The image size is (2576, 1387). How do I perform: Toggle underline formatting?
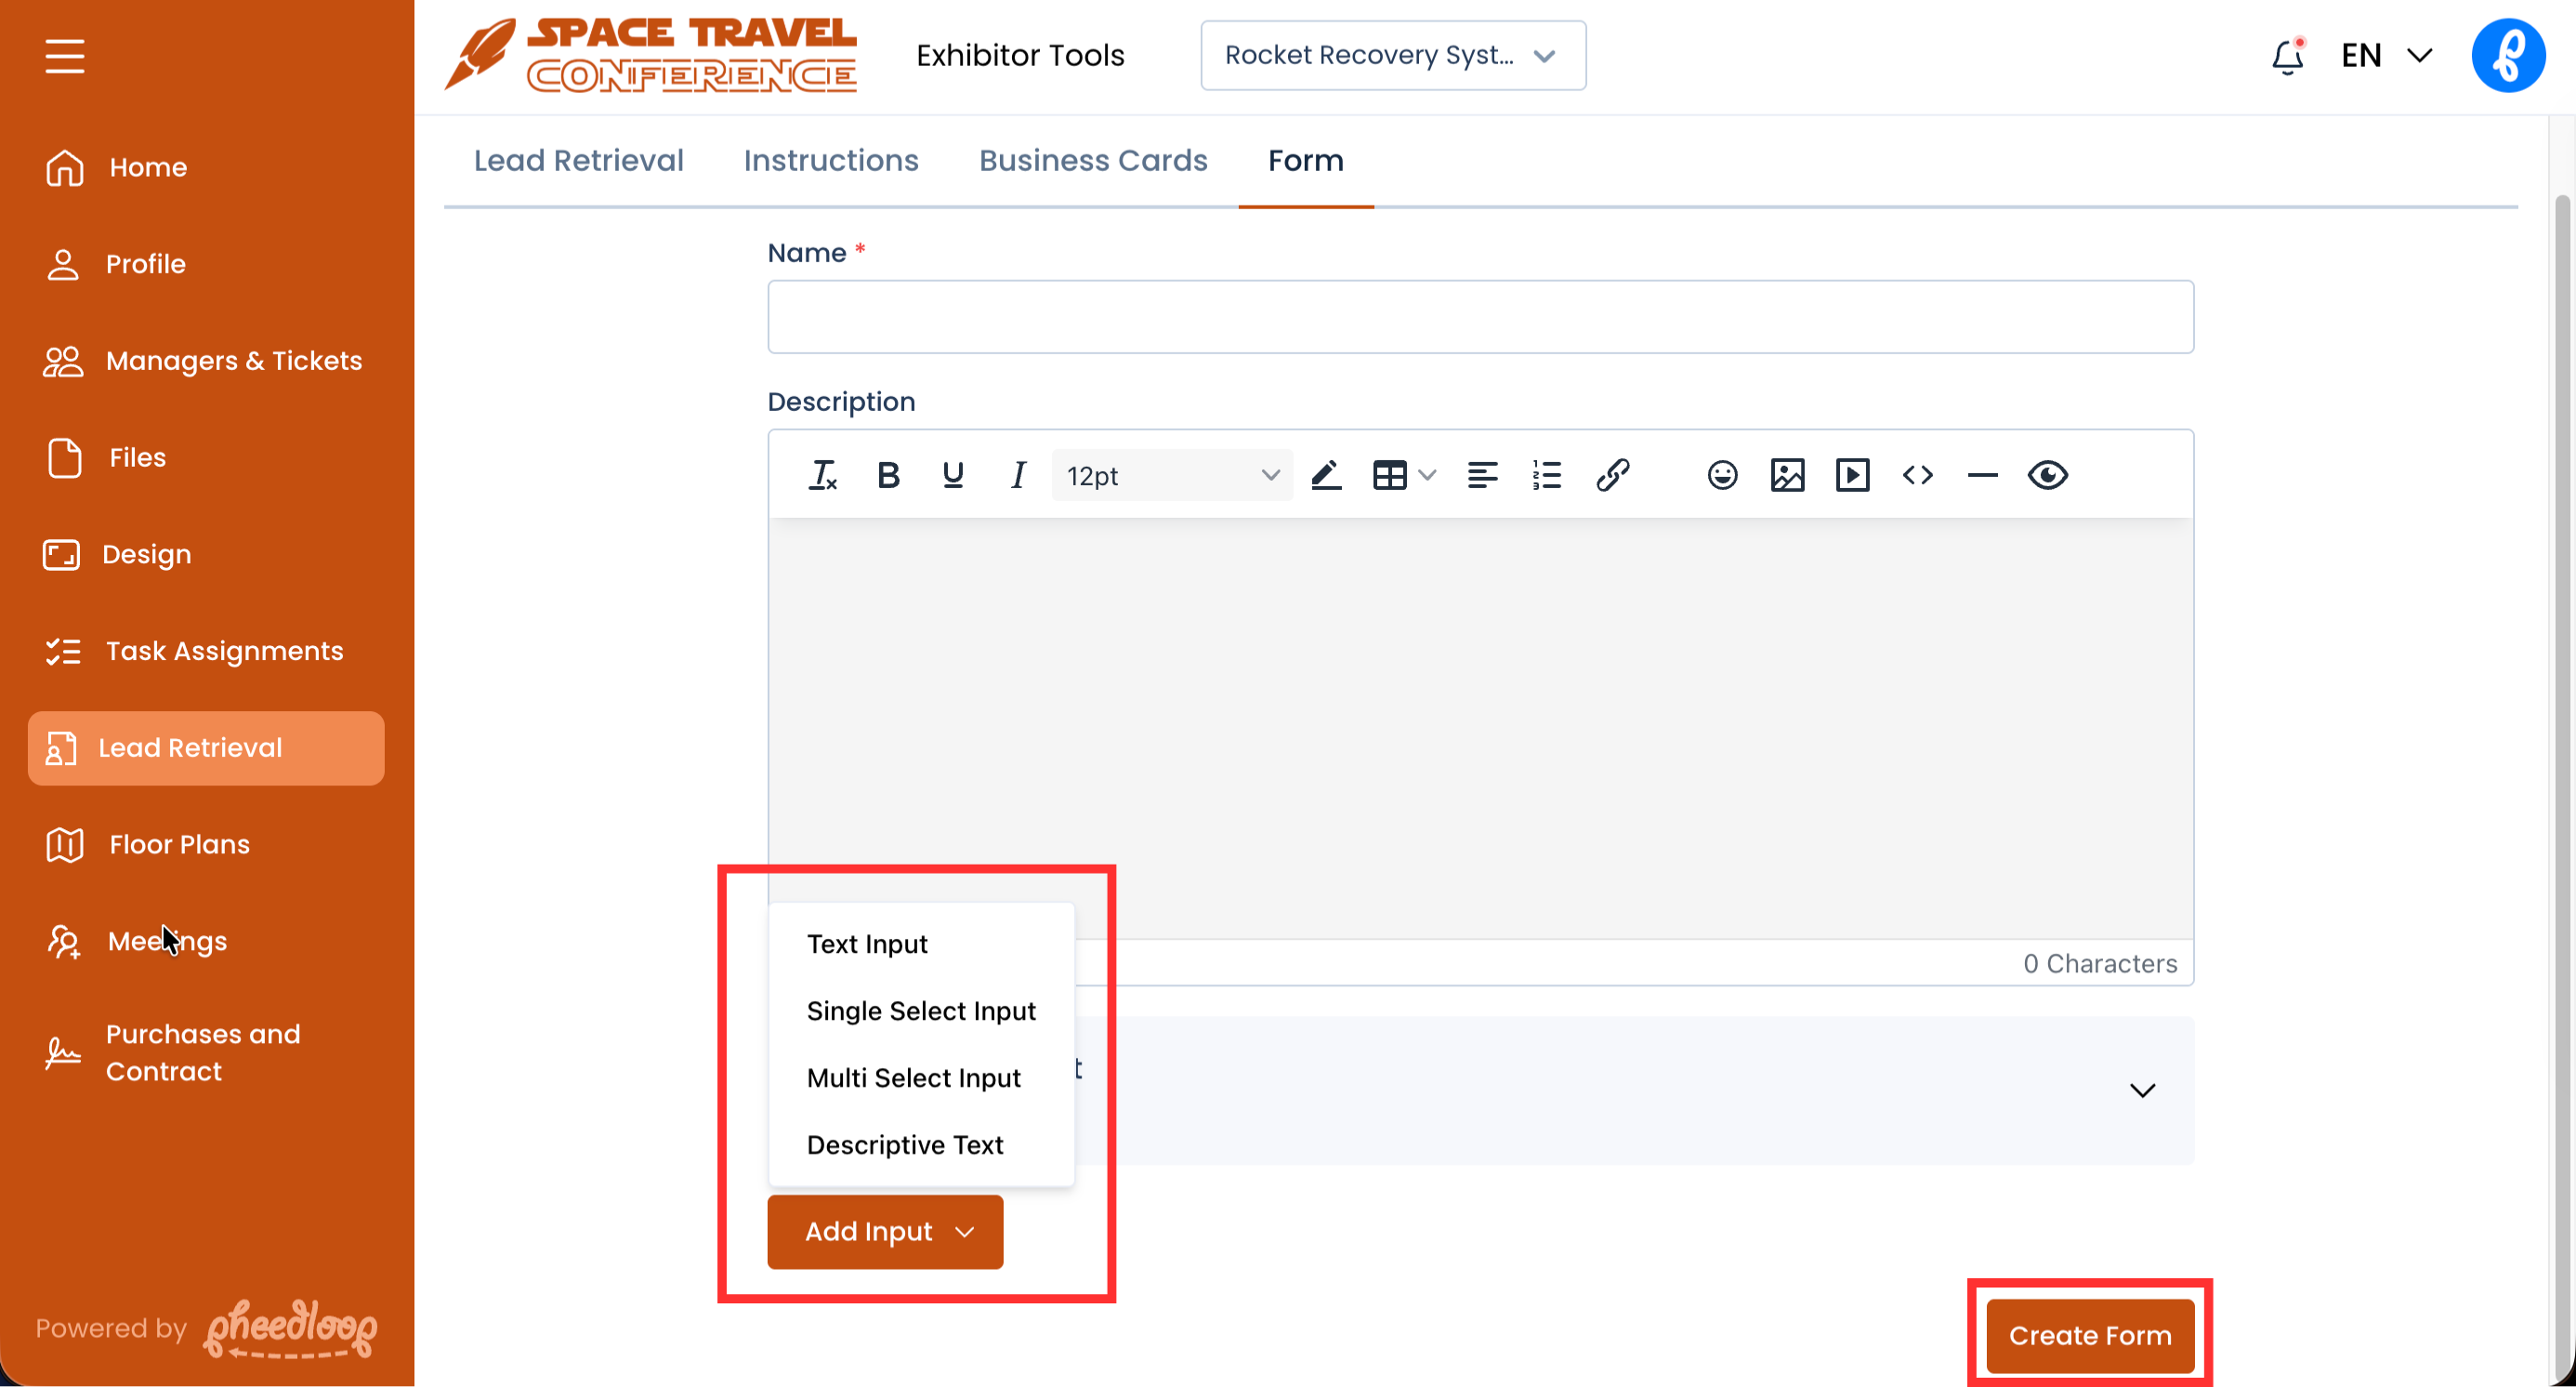953,475
